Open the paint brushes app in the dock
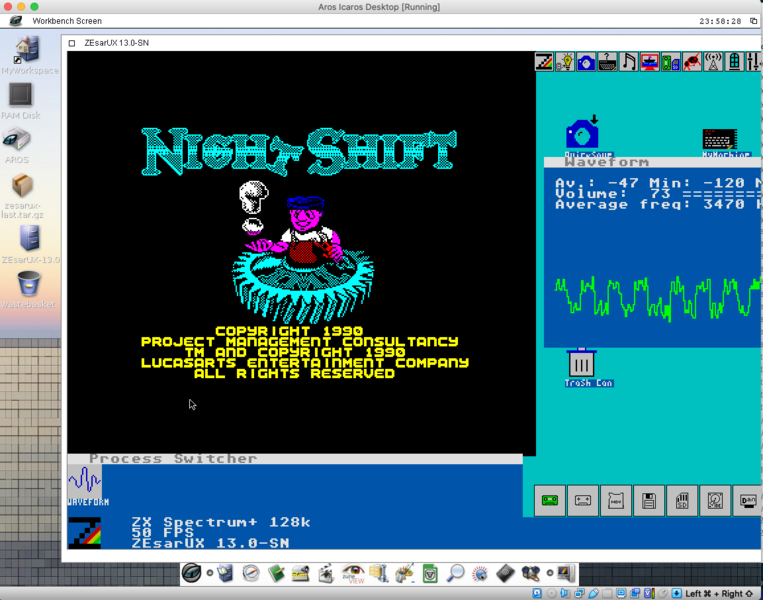This screenshot has height=600, width=763. (405, 573)
